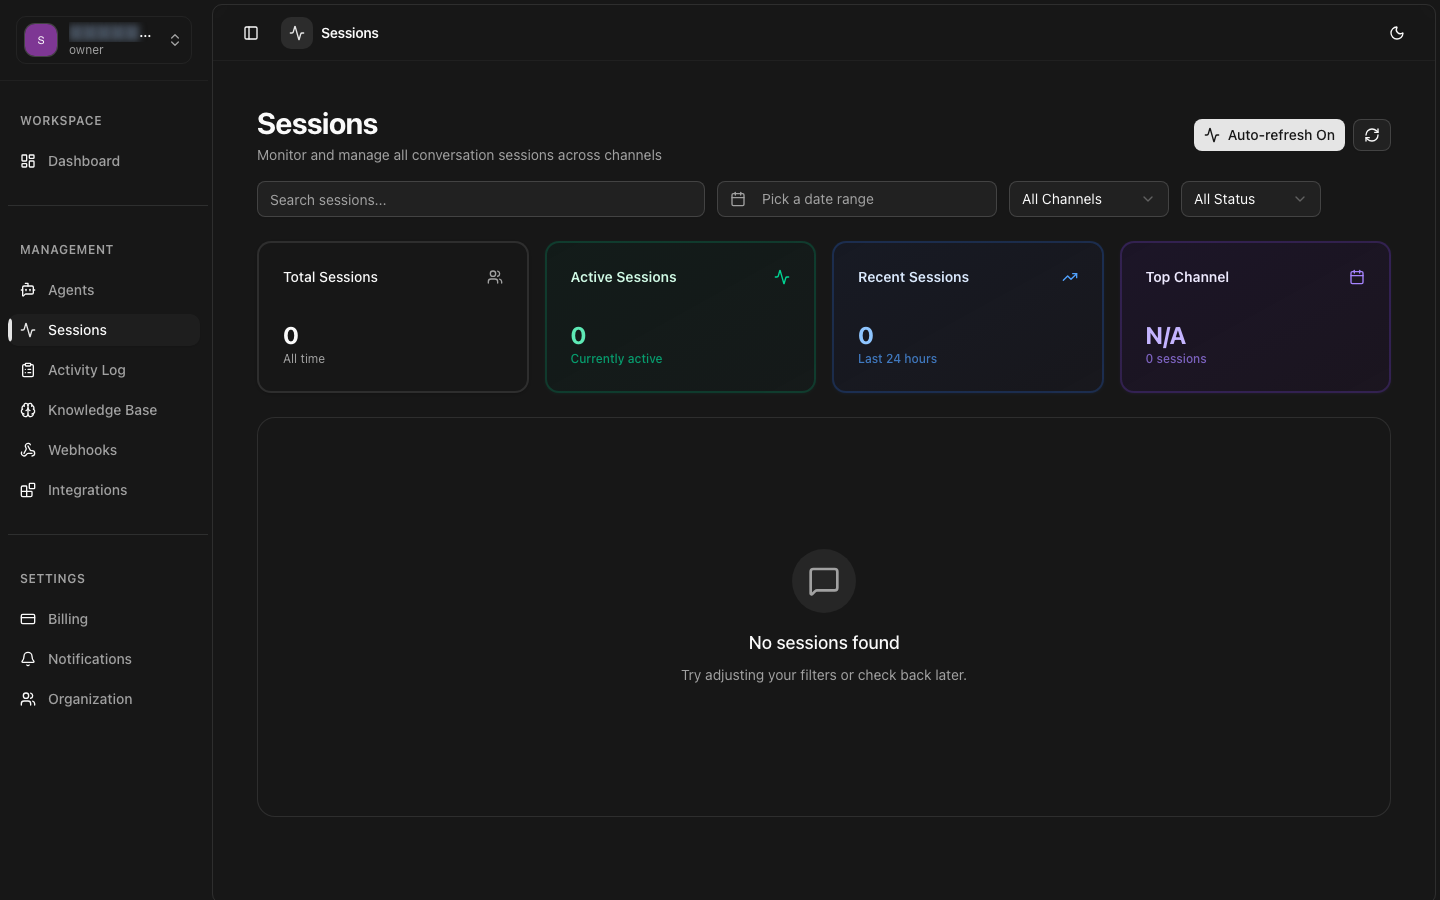Click 'All time' label
1440x900 pixels.
pyautogui.click(x=304, y=359)
